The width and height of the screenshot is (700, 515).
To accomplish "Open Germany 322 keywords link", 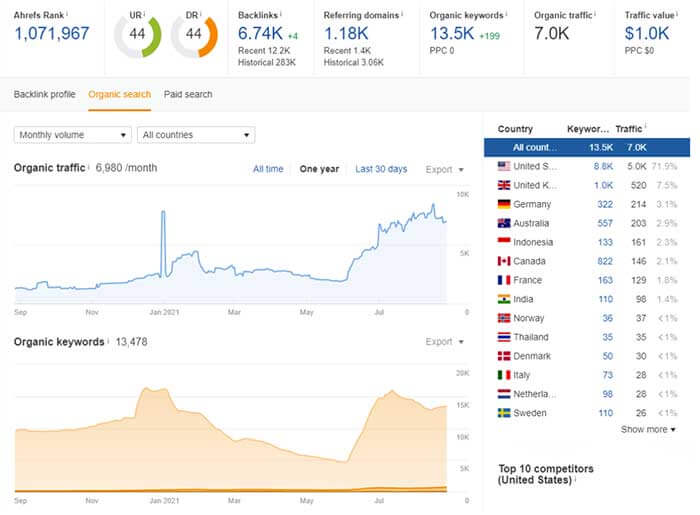I will (x=605, y=204).
